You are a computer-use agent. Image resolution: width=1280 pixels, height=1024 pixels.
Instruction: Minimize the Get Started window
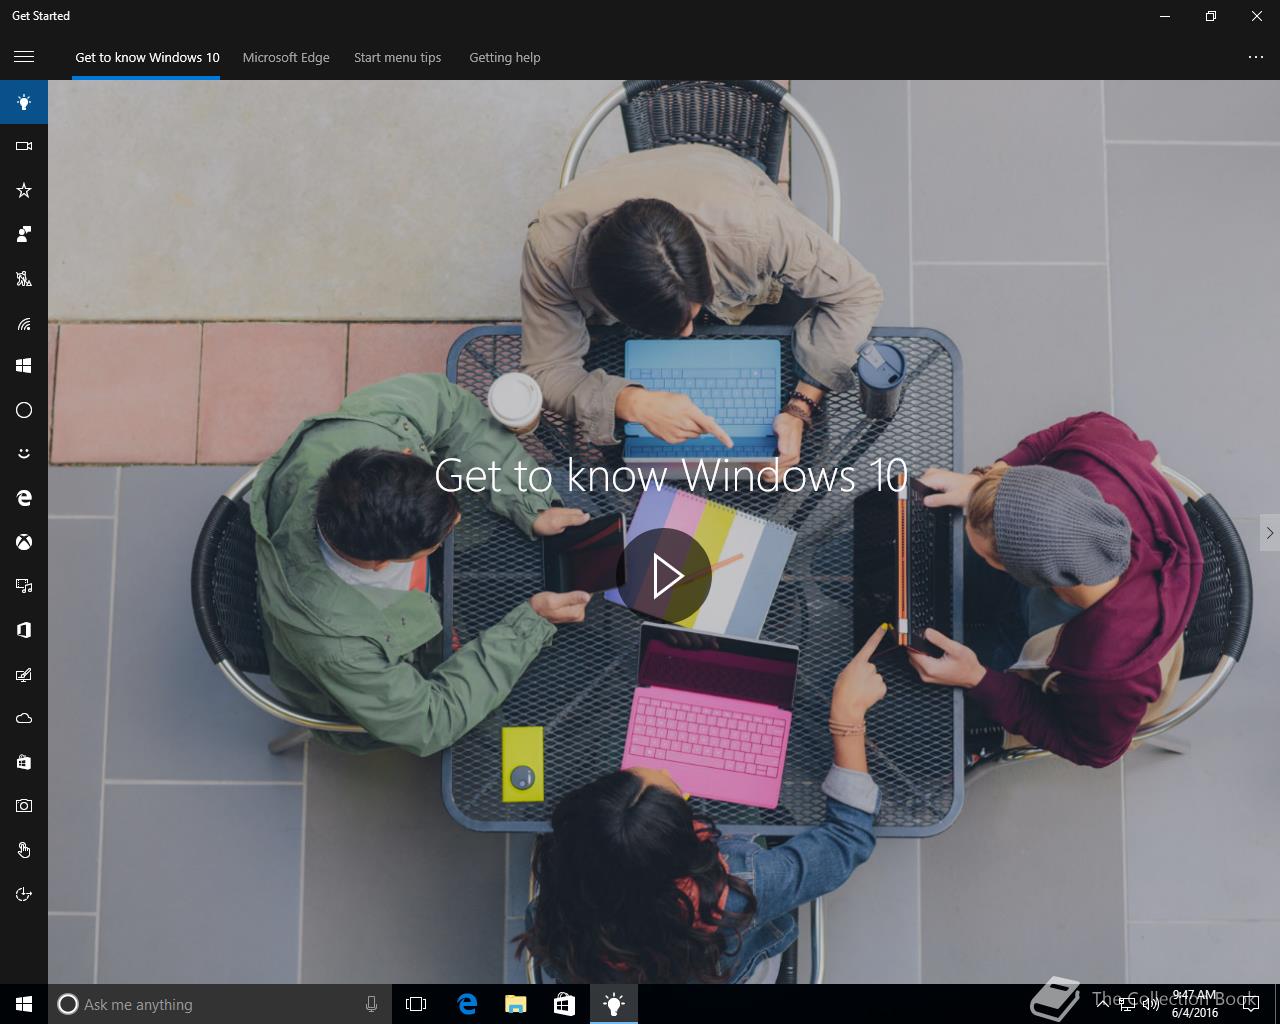pos(1165,16)
